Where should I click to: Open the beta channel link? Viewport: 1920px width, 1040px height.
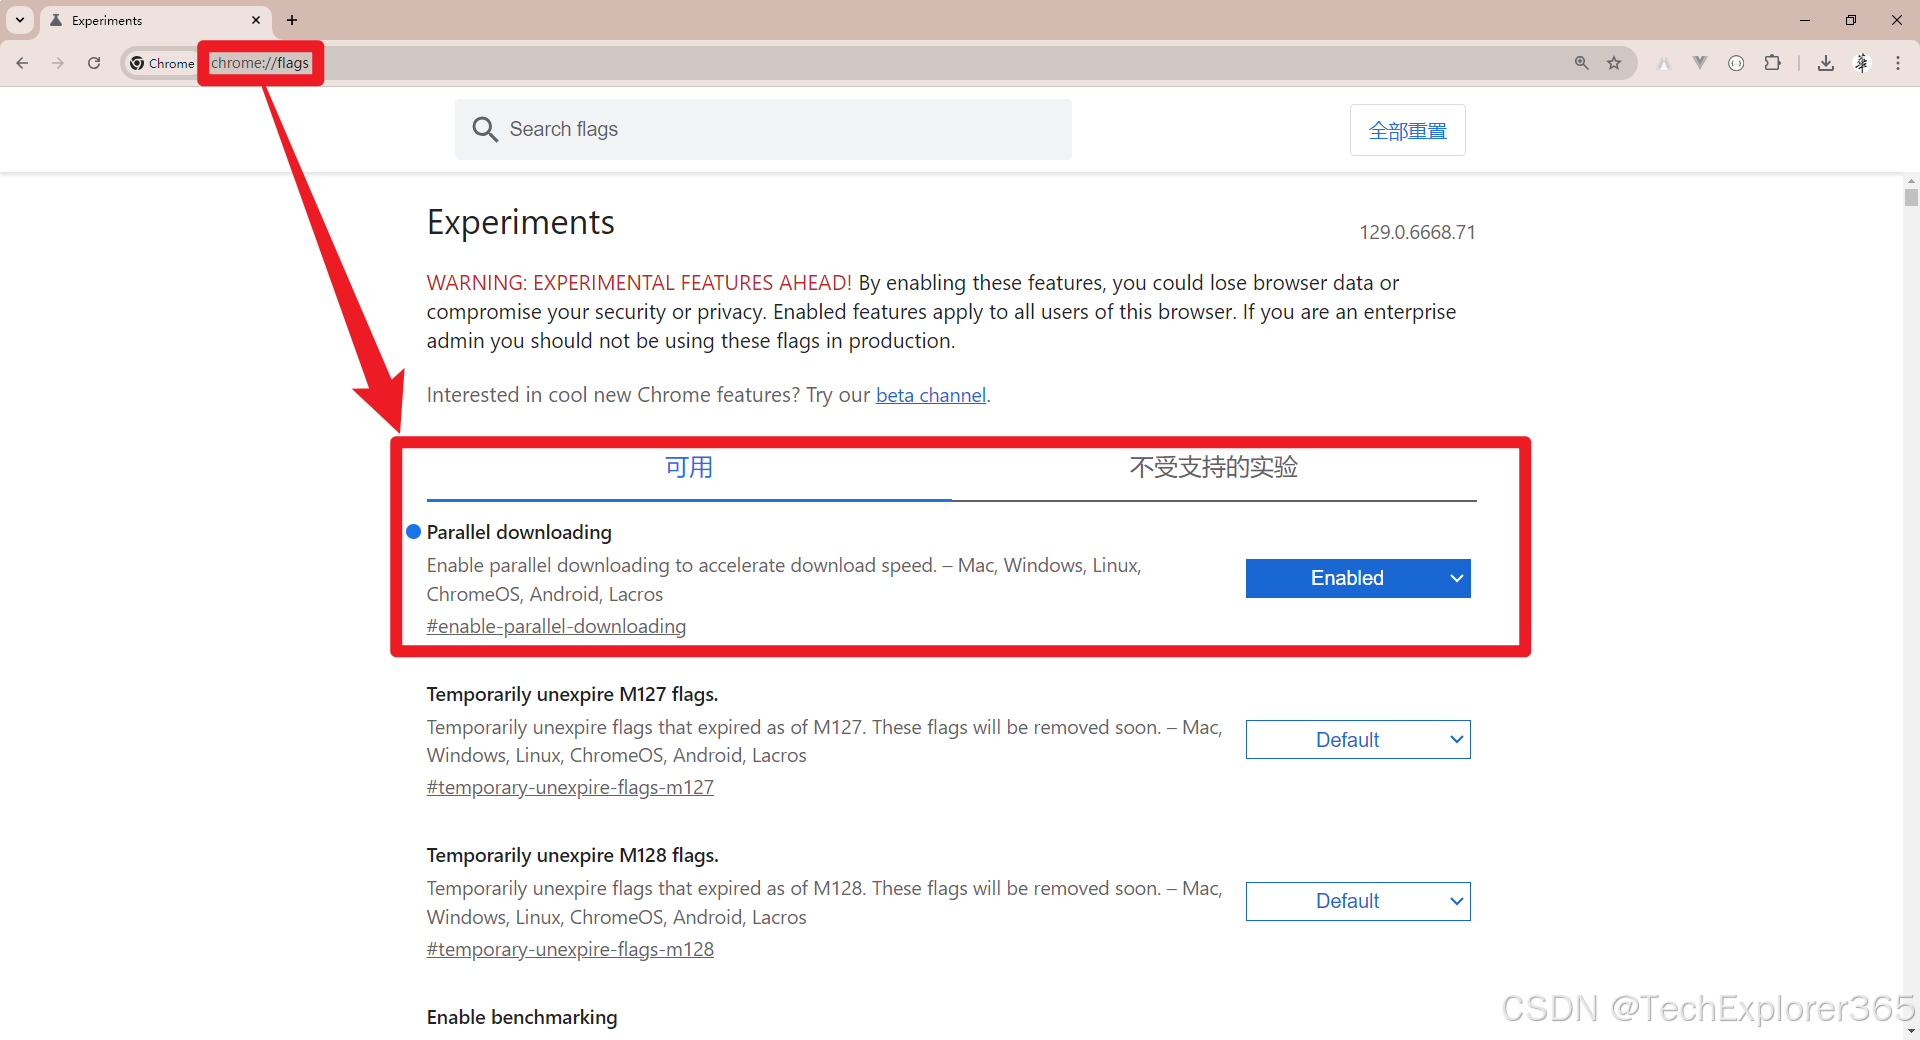point(931,395)
